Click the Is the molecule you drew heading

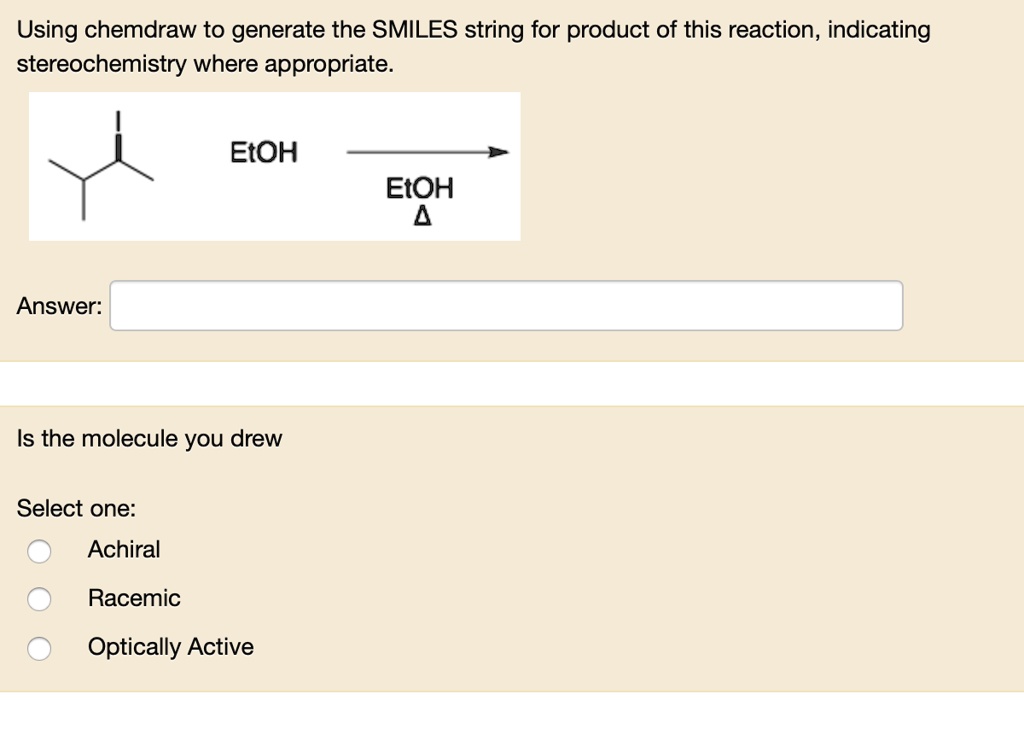[149, 438]
